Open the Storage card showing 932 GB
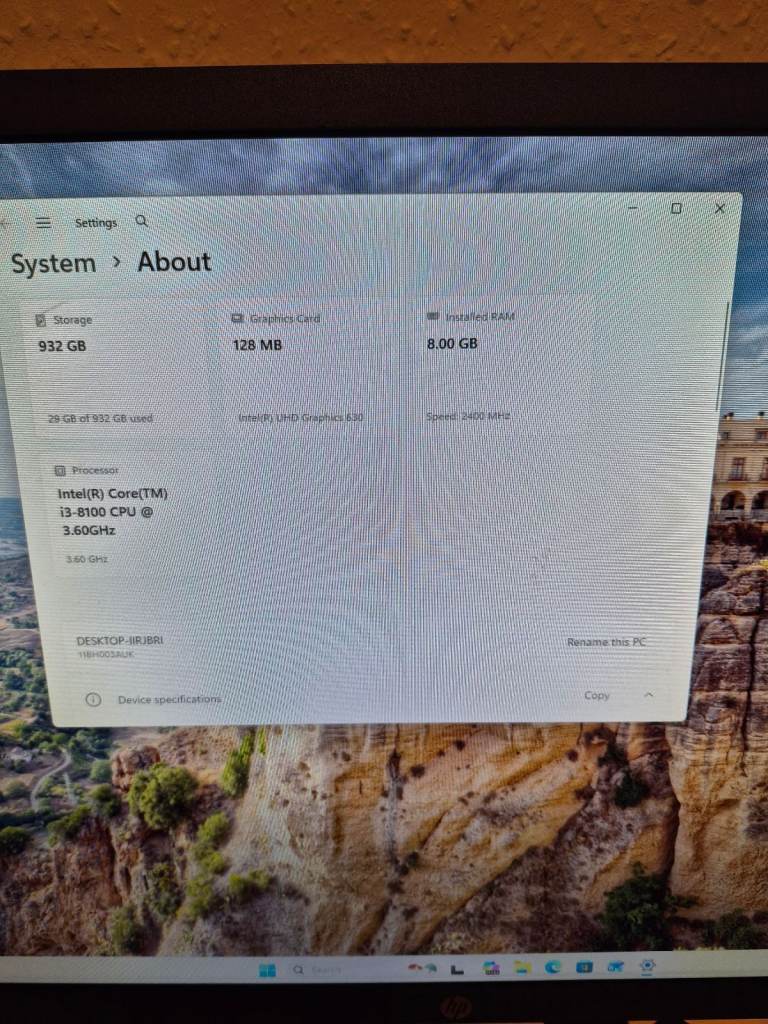Viewport: 768px width, 1024px height. 118,371
